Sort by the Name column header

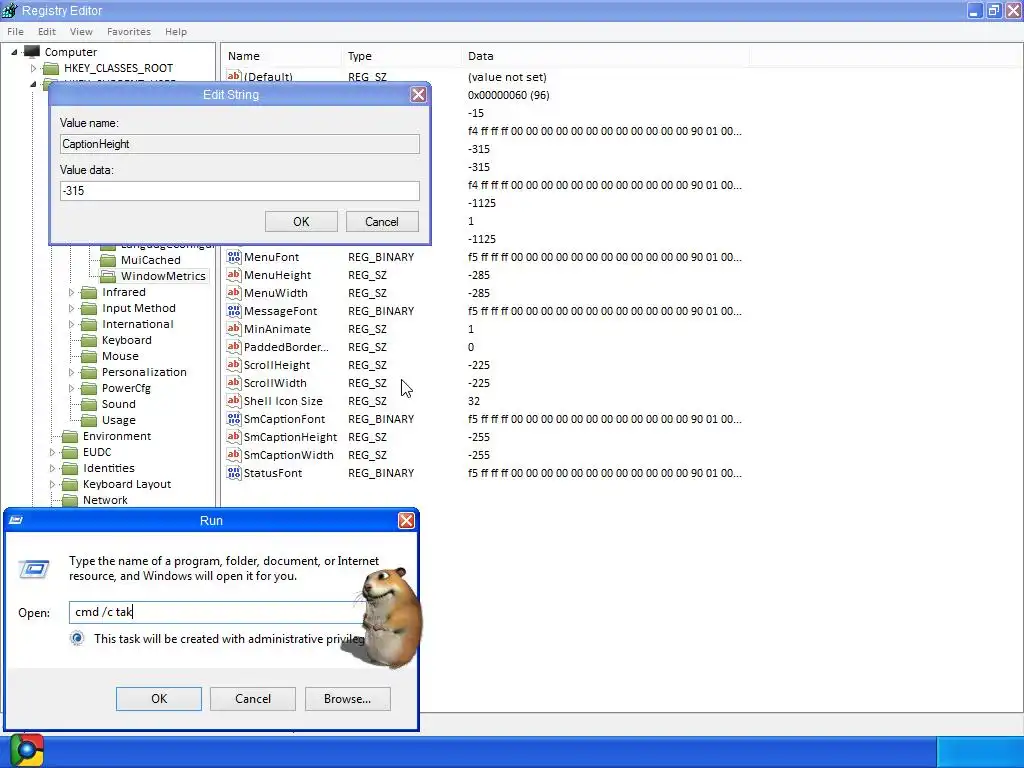click(x=281, y=56)
